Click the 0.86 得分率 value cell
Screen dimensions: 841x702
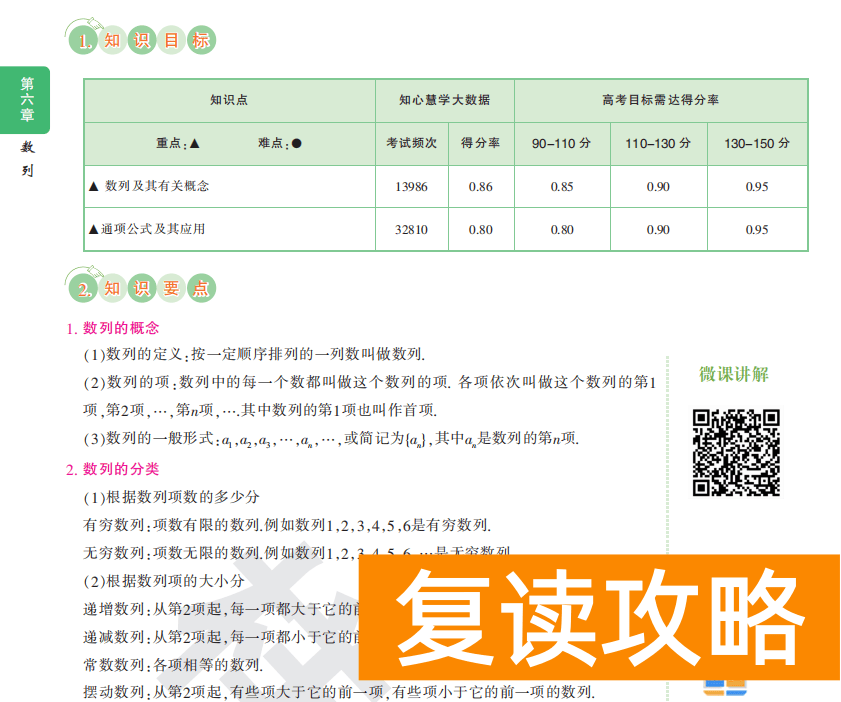tap(480, 186)
